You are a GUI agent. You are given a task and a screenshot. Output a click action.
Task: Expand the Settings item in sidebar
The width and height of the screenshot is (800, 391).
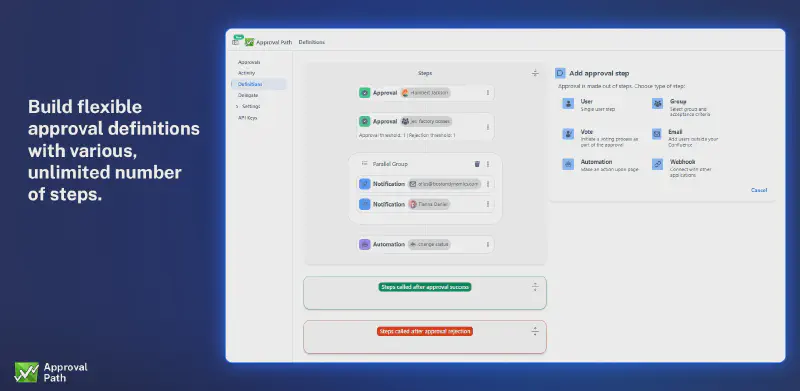coord(248,106)
